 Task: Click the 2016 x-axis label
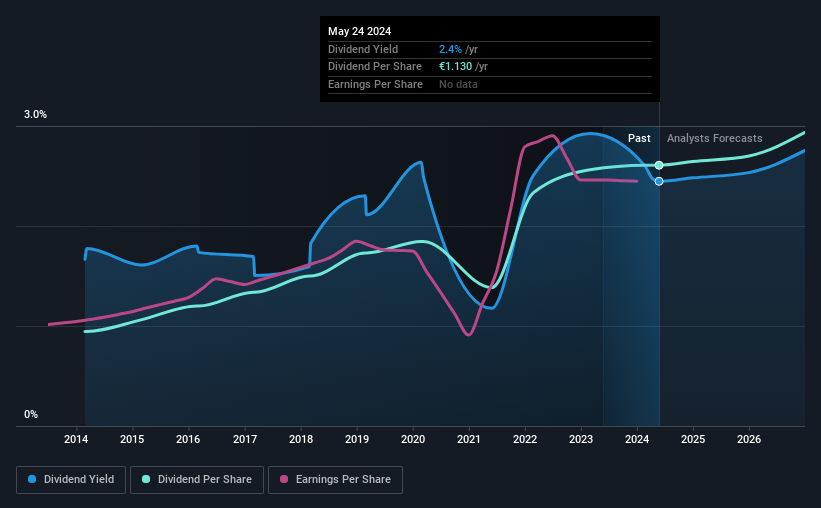click(x=188, y=439)
